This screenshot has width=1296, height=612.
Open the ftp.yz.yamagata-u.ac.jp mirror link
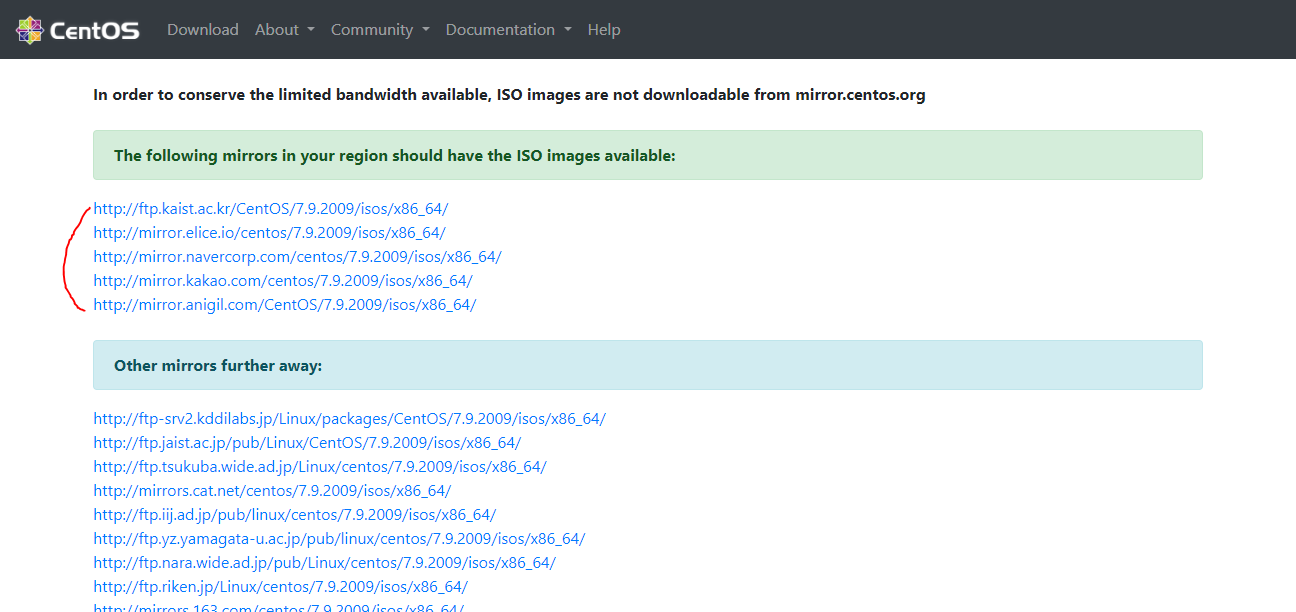339,539
